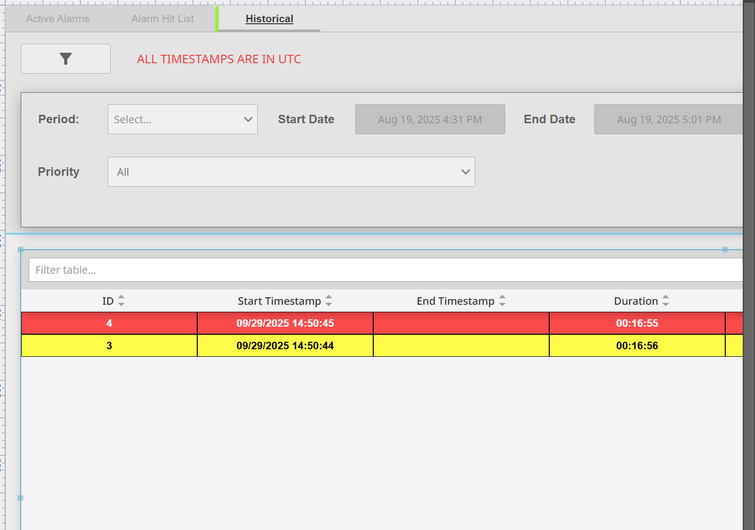Click the Start Date field Aug 19 4:31 PM

tap(430, 119)
